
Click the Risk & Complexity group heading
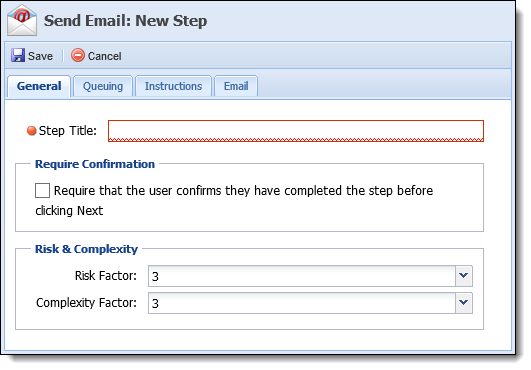pyautogui.click(x=86, y=249)
